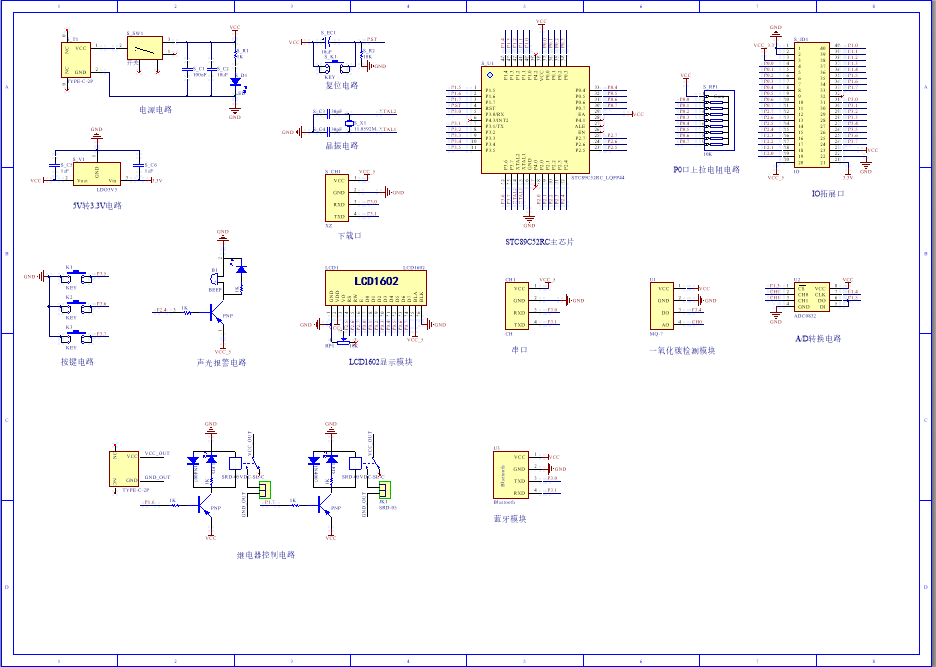Click the S_C3 capacitor on XTAL2
The image size is (936, 667).
pyautogui.click(x=326, y=112)
